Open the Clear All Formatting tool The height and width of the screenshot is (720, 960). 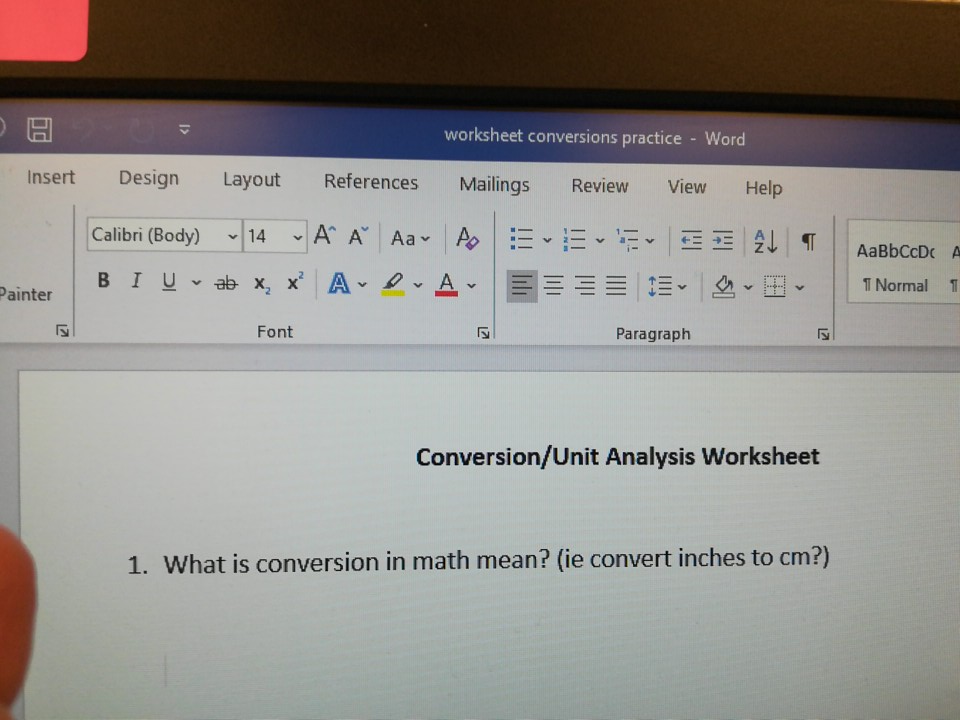pyautogui.click(x=466, y=237)
